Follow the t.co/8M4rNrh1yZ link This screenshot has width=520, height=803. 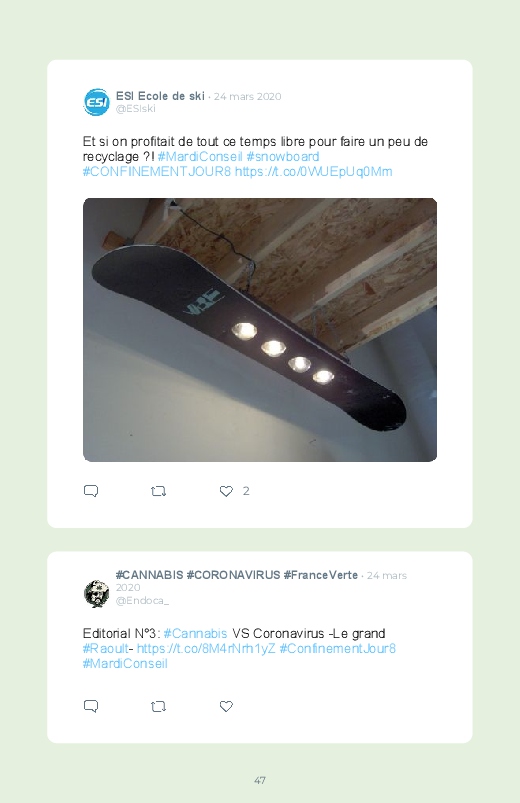[x=206, y=648]
